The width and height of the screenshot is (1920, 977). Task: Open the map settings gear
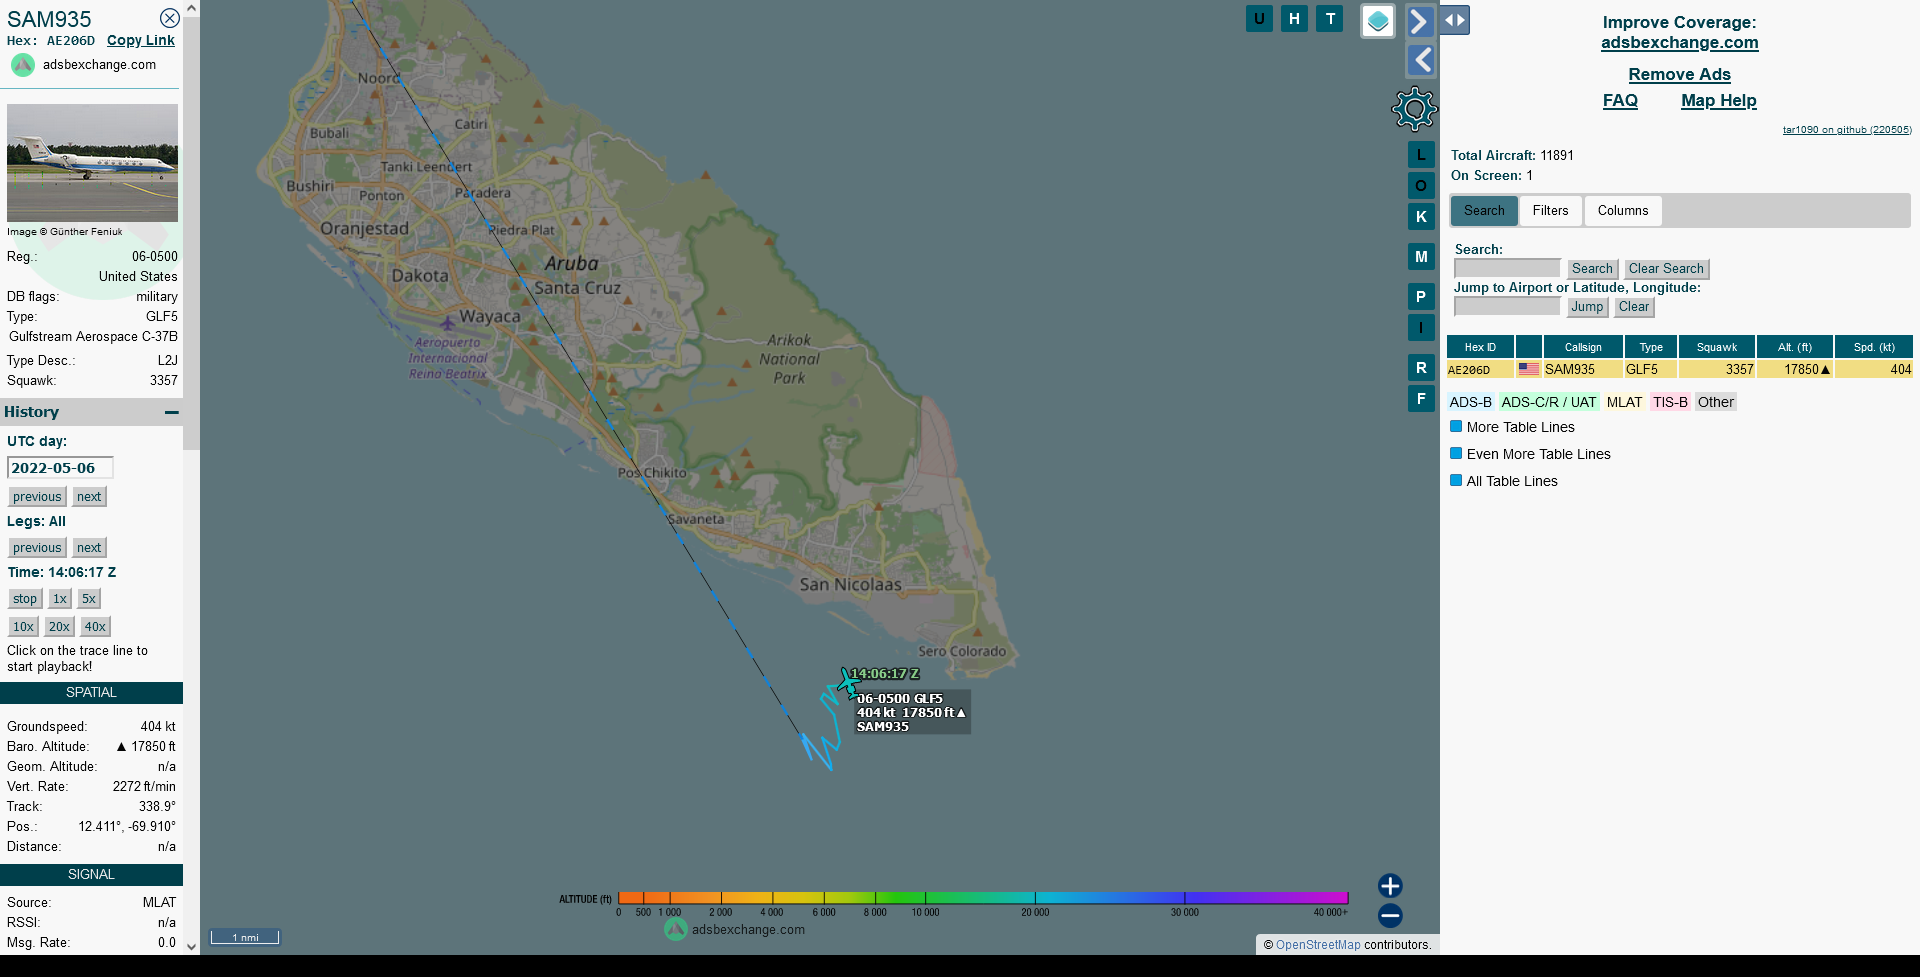[x=1414, y=108]
